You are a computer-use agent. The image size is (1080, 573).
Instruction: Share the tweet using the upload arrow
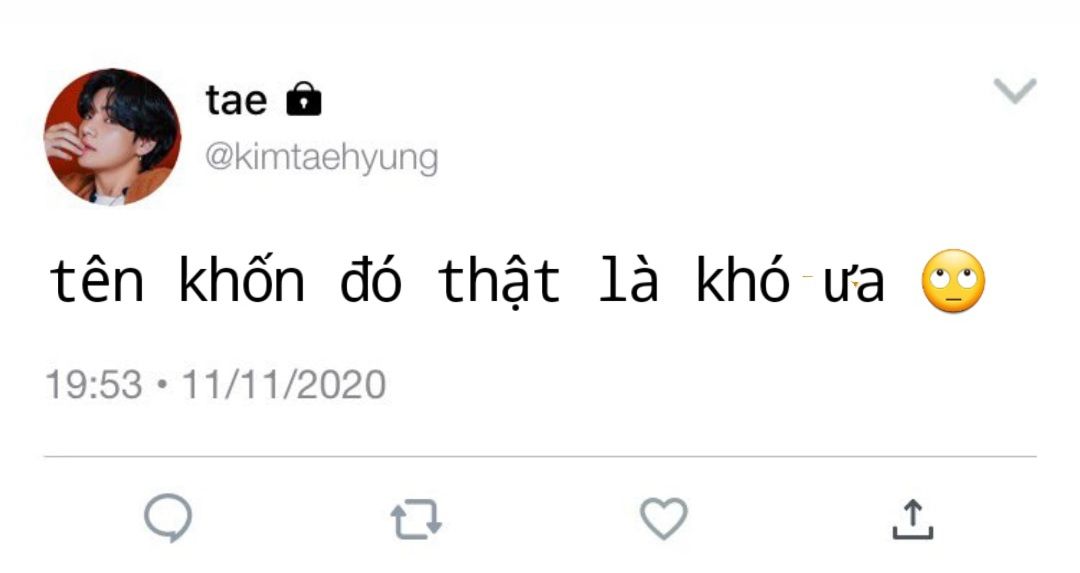click(x=913, y=519)
